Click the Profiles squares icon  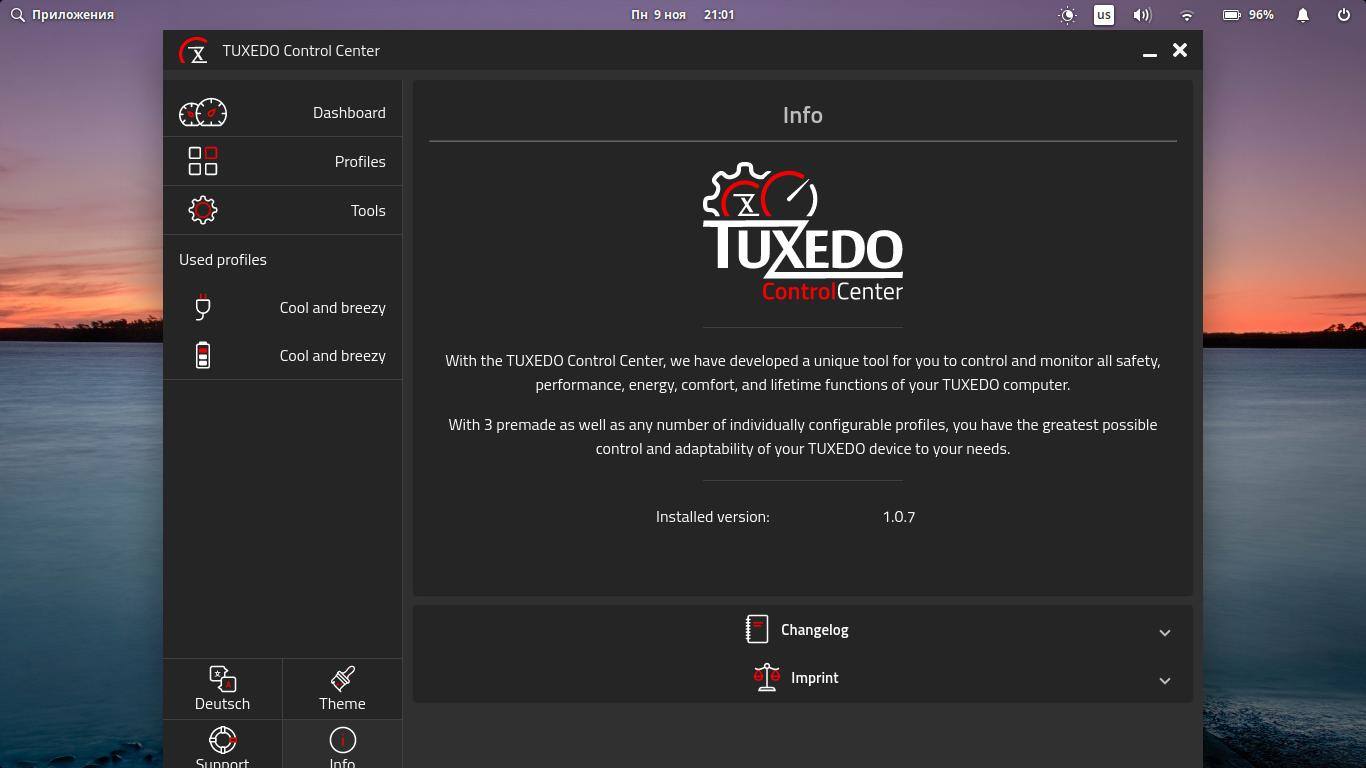pyautogui.click(x=203, y=161)
